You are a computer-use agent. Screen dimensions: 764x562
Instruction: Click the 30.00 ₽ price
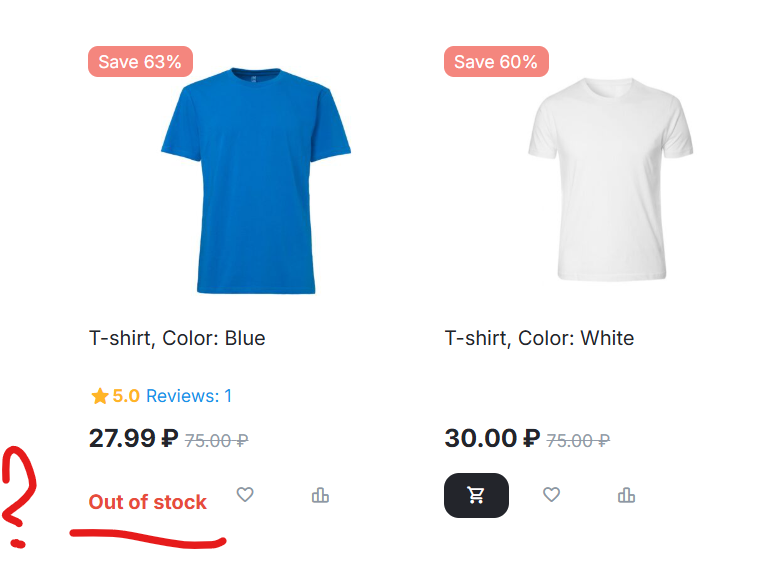coord(491,438)
